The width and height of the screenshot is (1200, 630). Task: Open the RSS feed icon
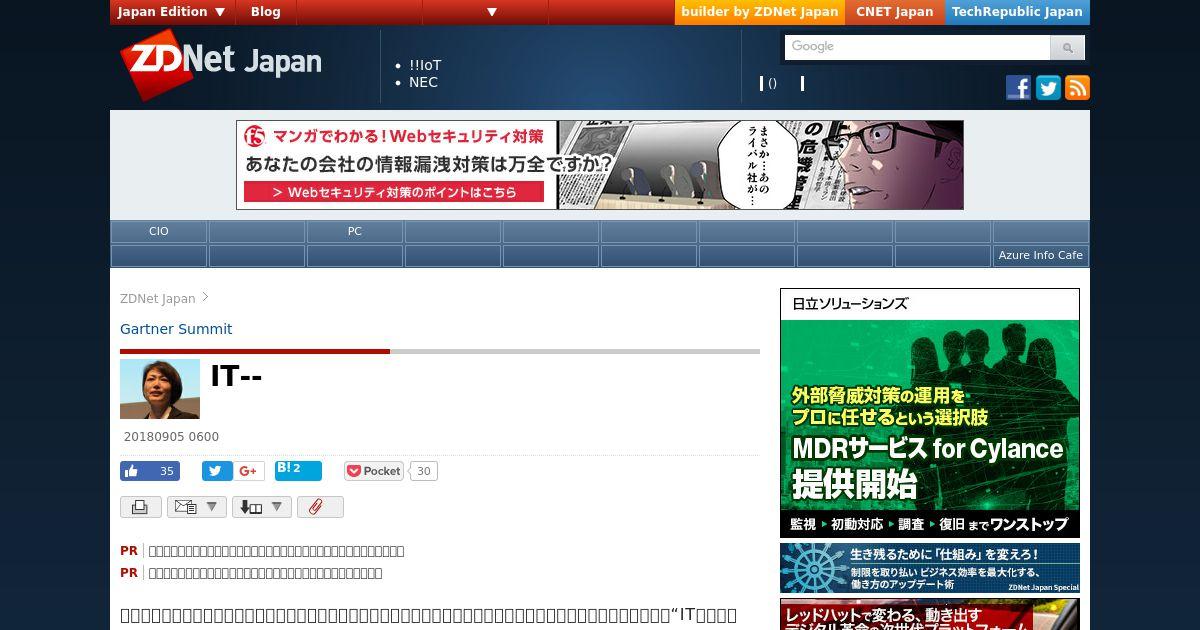point(1077,88)
